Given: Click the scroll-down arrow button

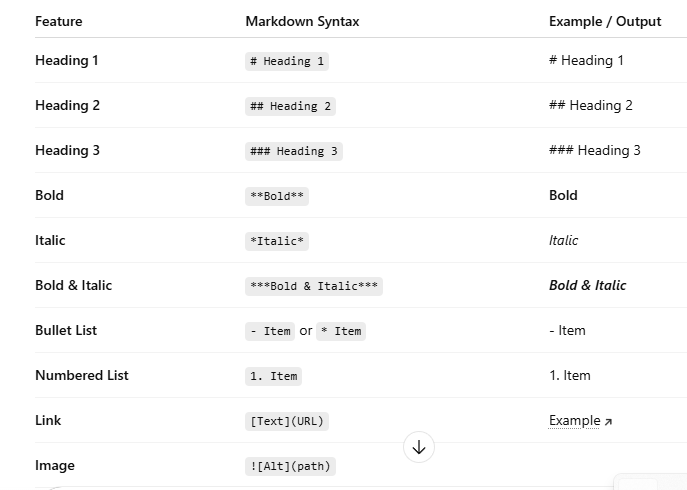Looking at the screenshot, I should pyautogui.click(x=419, y=447).
